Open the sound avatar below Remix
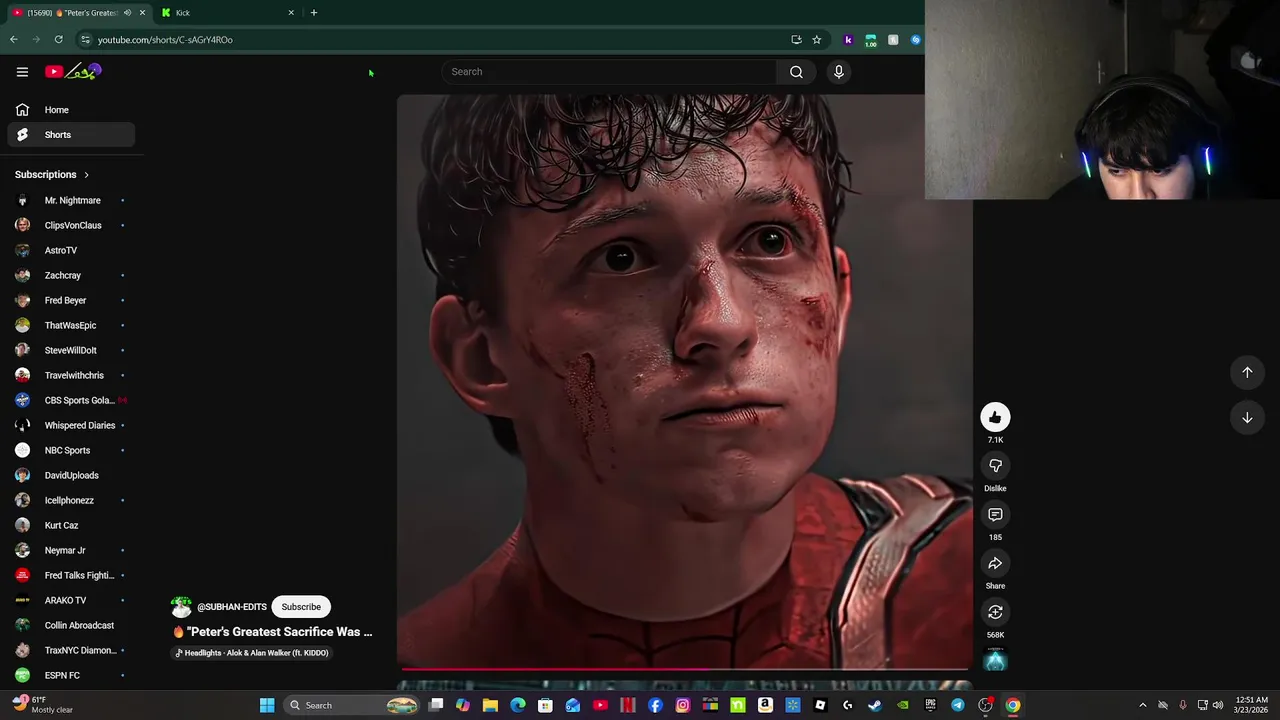1280x720 pixels. coord(995,660)
